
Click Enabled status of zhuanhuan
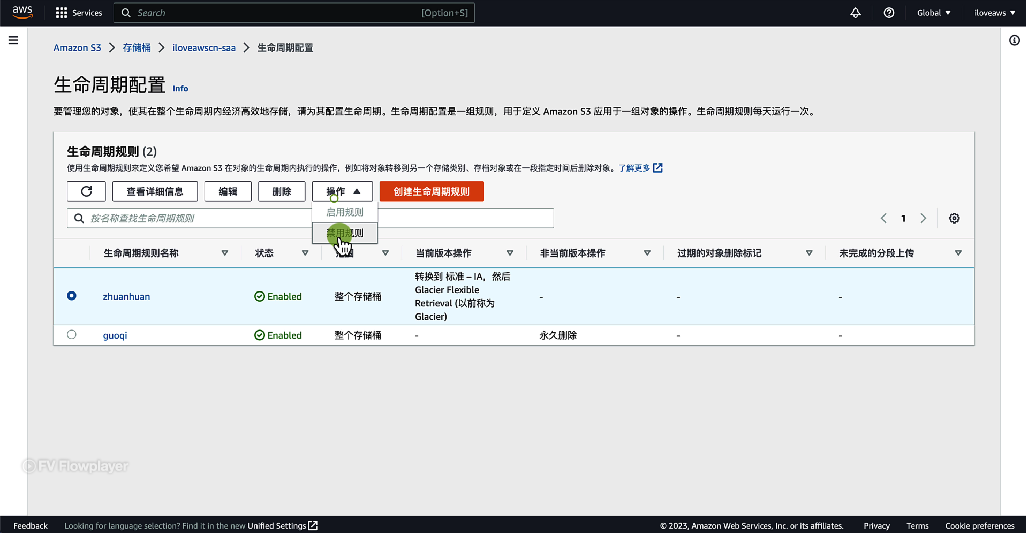(x=278, y=297)
